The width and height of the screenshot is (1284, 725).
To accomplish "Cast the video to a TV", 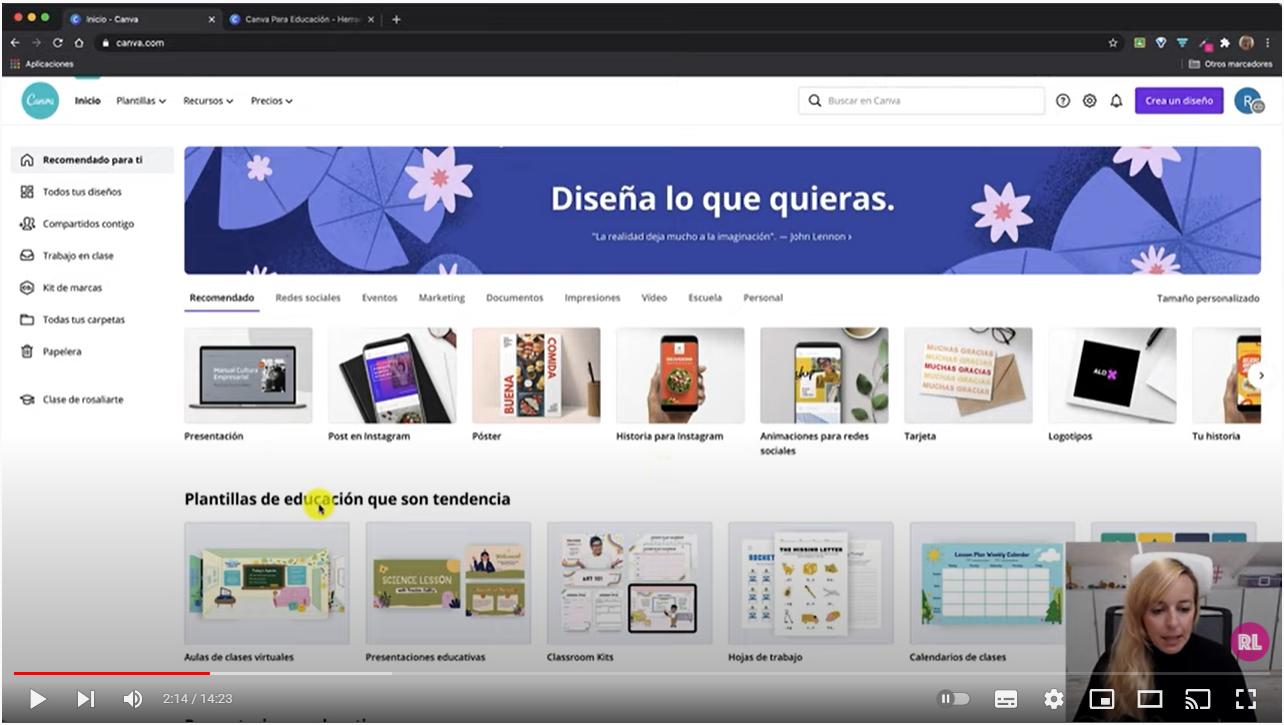I will click(1197, 699).
